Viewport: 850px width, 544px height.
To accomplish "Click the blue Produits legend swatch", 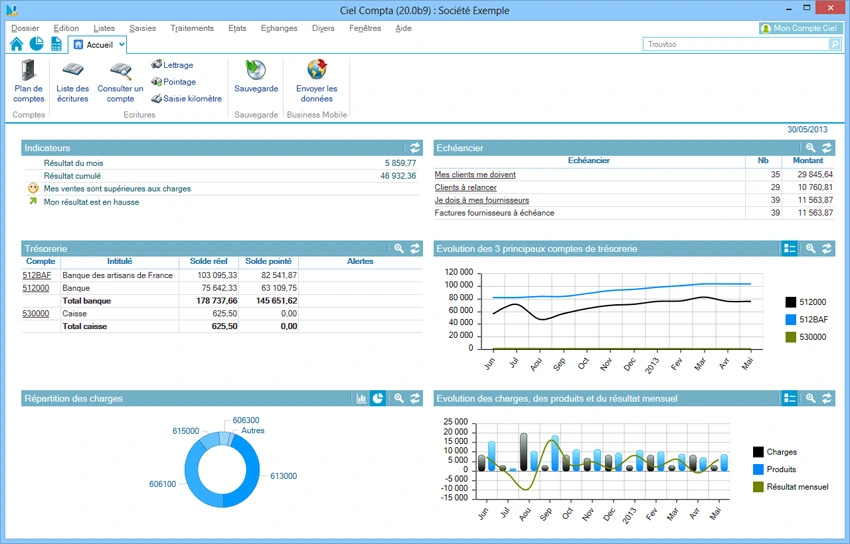I will pos(758,469).
